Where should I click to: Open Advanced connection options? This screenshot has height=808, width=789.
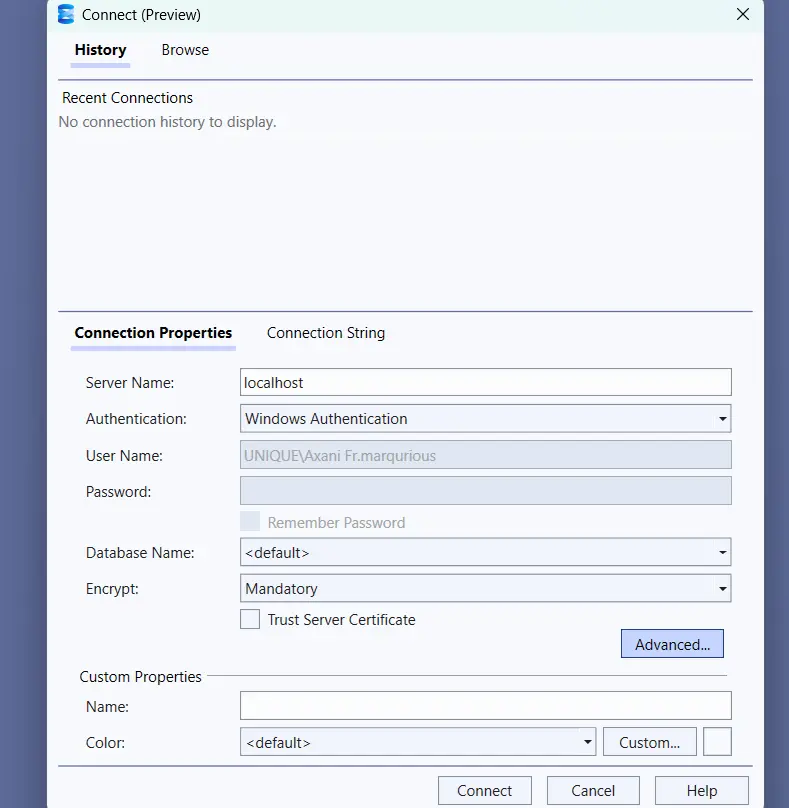(x=672, y=644)
